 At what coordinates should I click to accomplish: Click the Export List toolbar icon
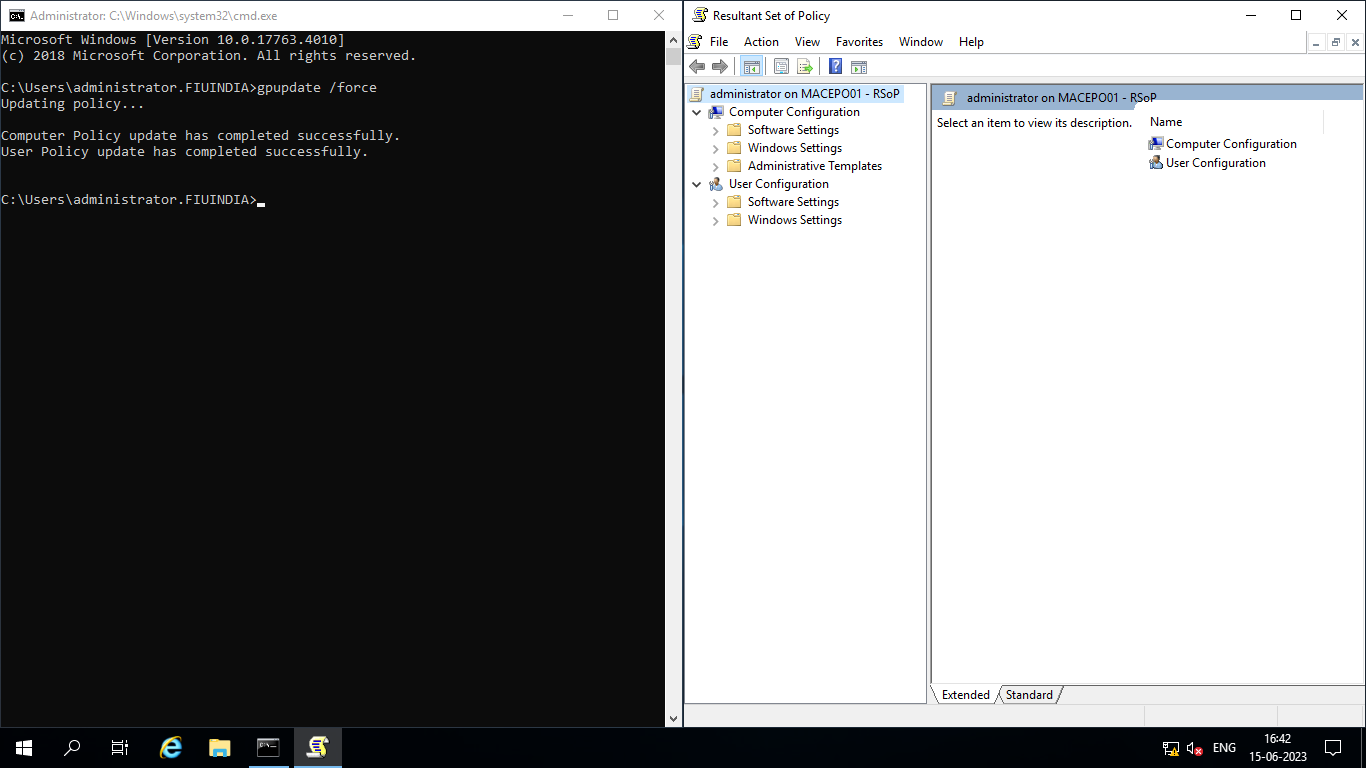tap(805, 66)
